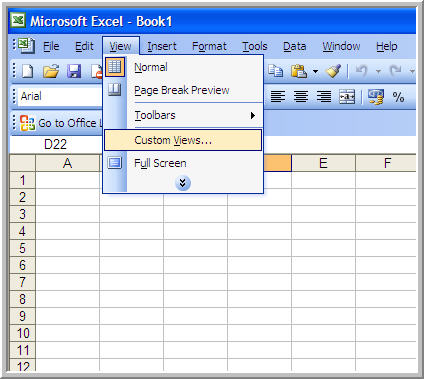Apply Center alignment formatting
This screenshot has height=379, width=424.
(x=301, y=97)
